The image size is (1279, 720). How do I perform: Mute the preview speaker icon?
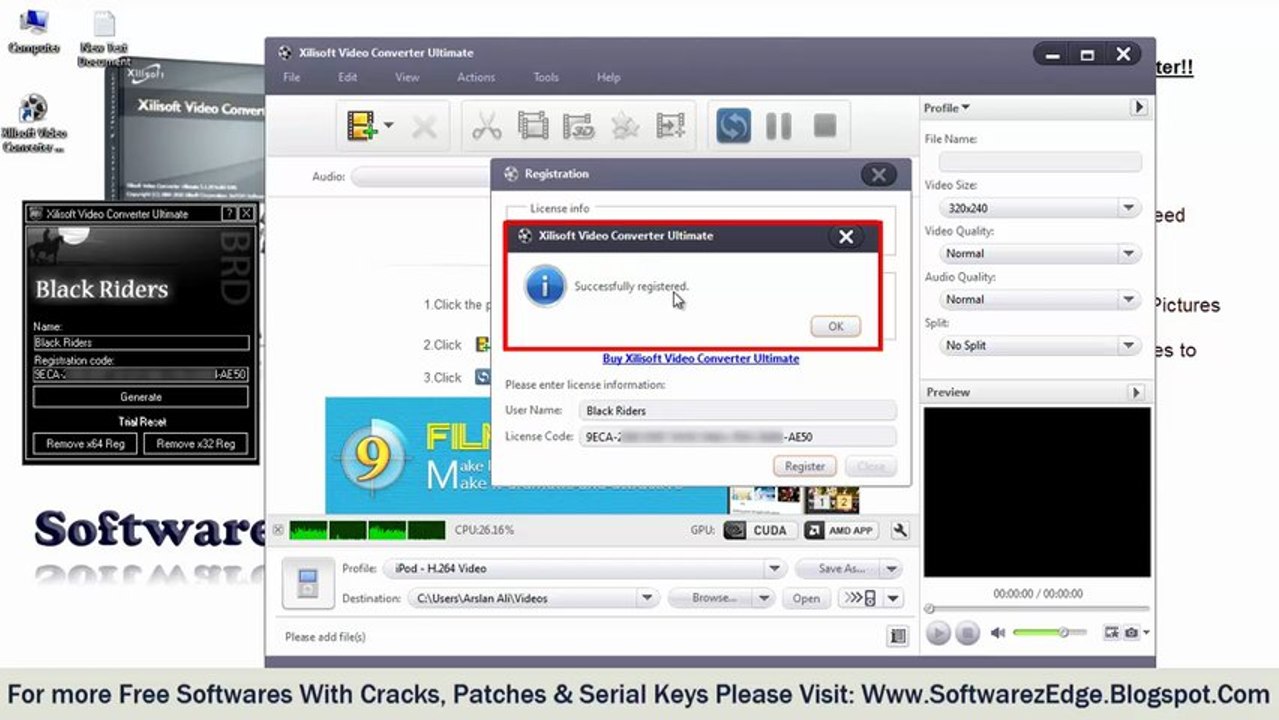click(997, 633)
